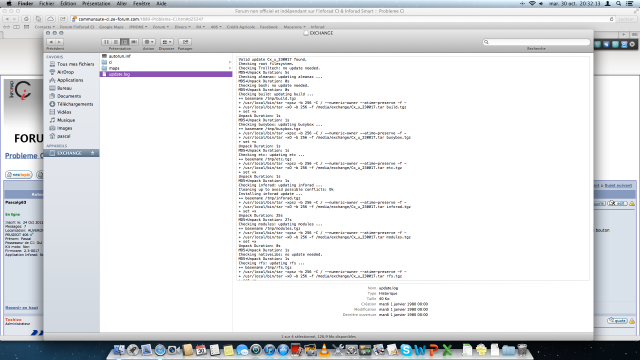Open the Finder application menu
640x360 pixels.
coord(25,4)
